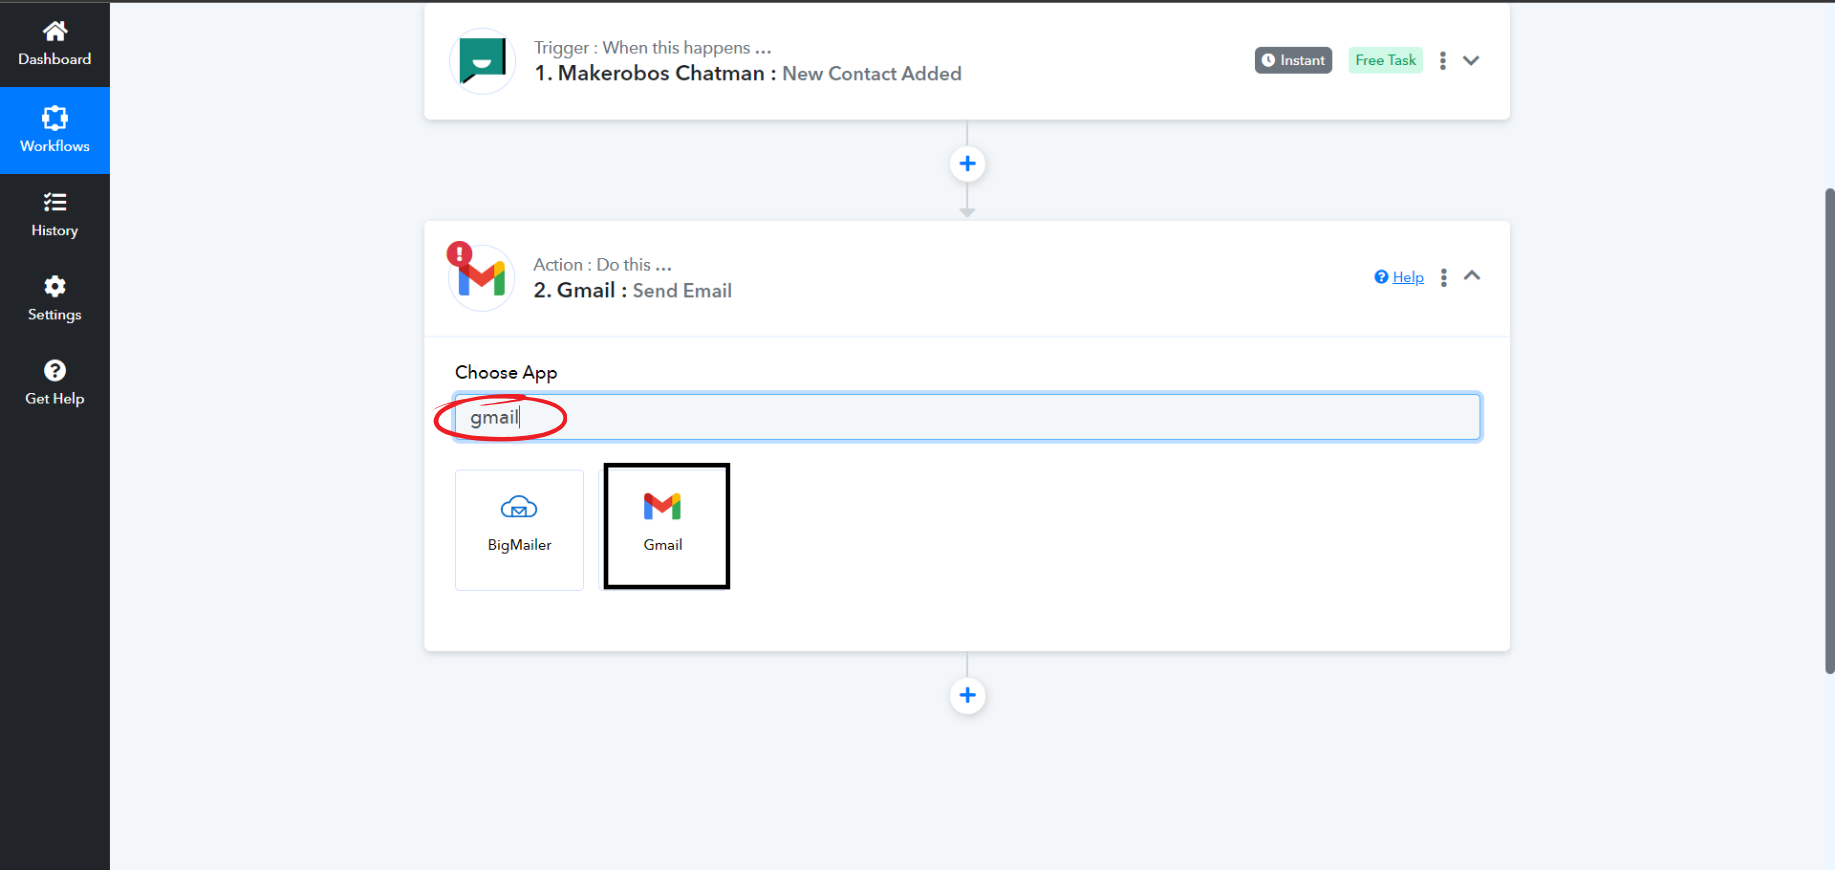Click in the Choose App search field

[966, 417]
